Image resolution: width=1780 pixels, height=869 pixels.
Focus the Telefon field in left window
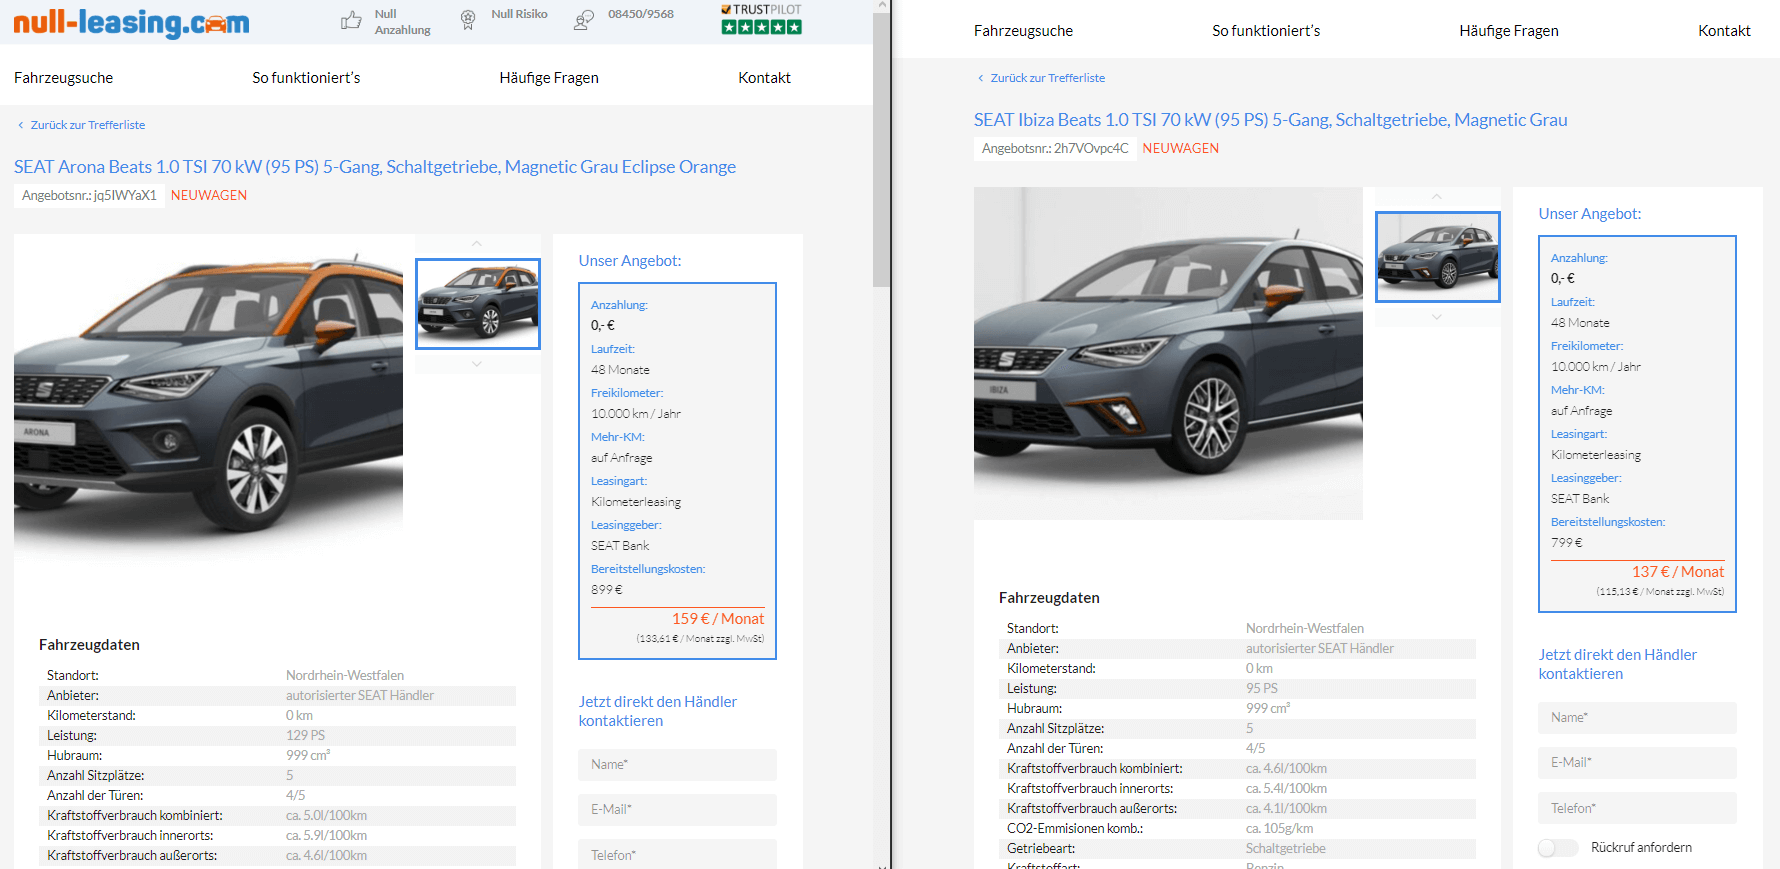(x=677, y=855)
